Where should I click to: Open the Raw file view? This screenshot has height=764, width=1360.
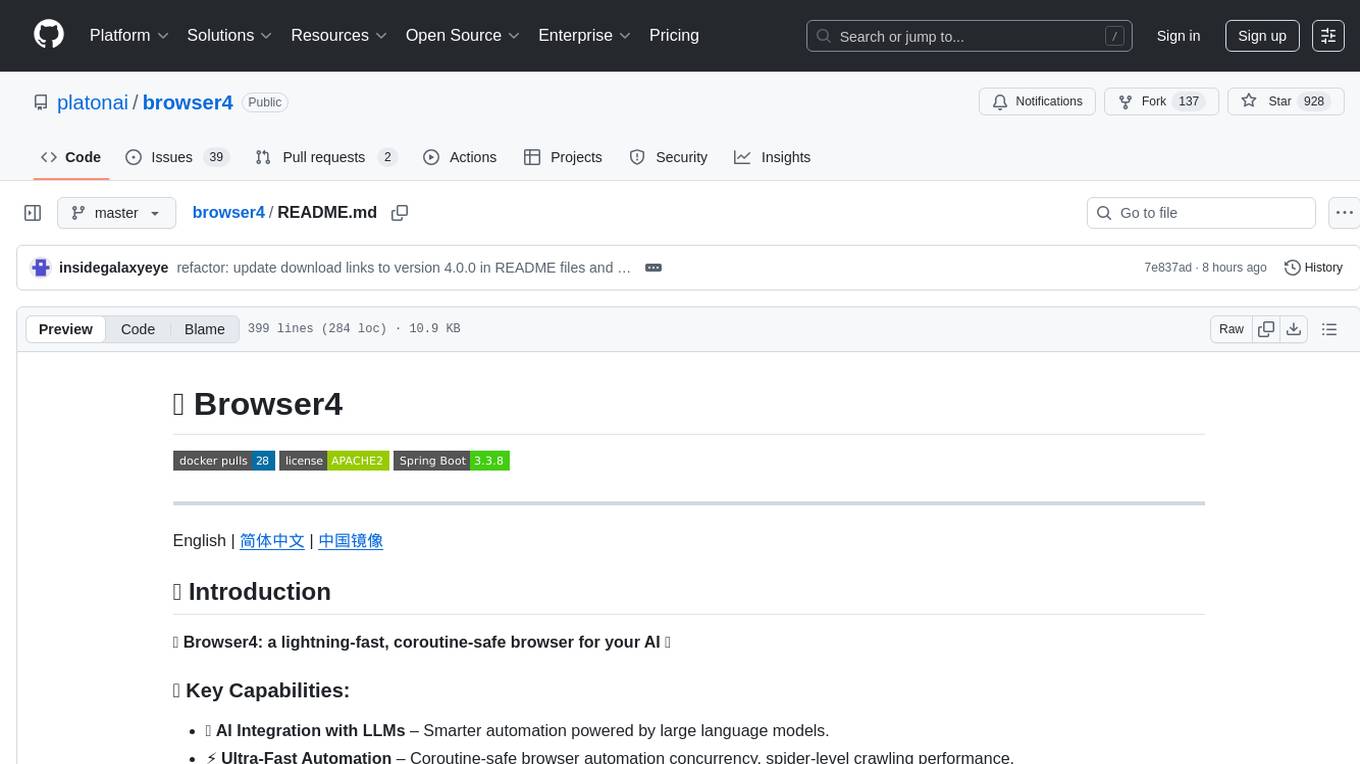click(x=1231, y=329)
